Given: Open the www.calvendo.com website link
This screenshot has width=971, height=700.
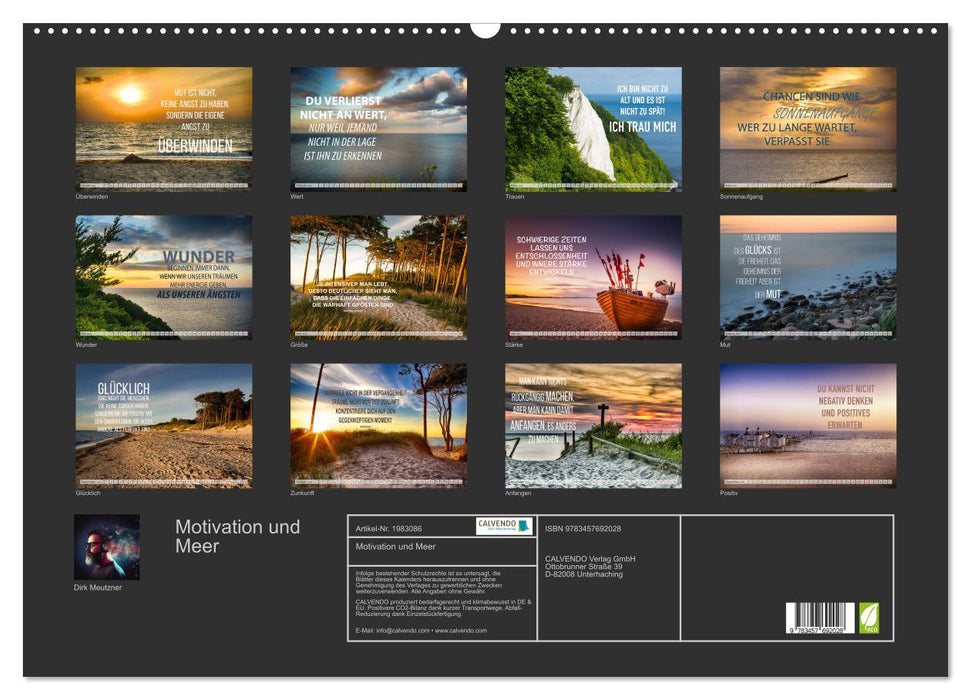Looking at the screenshot, I should click(460, 632).
